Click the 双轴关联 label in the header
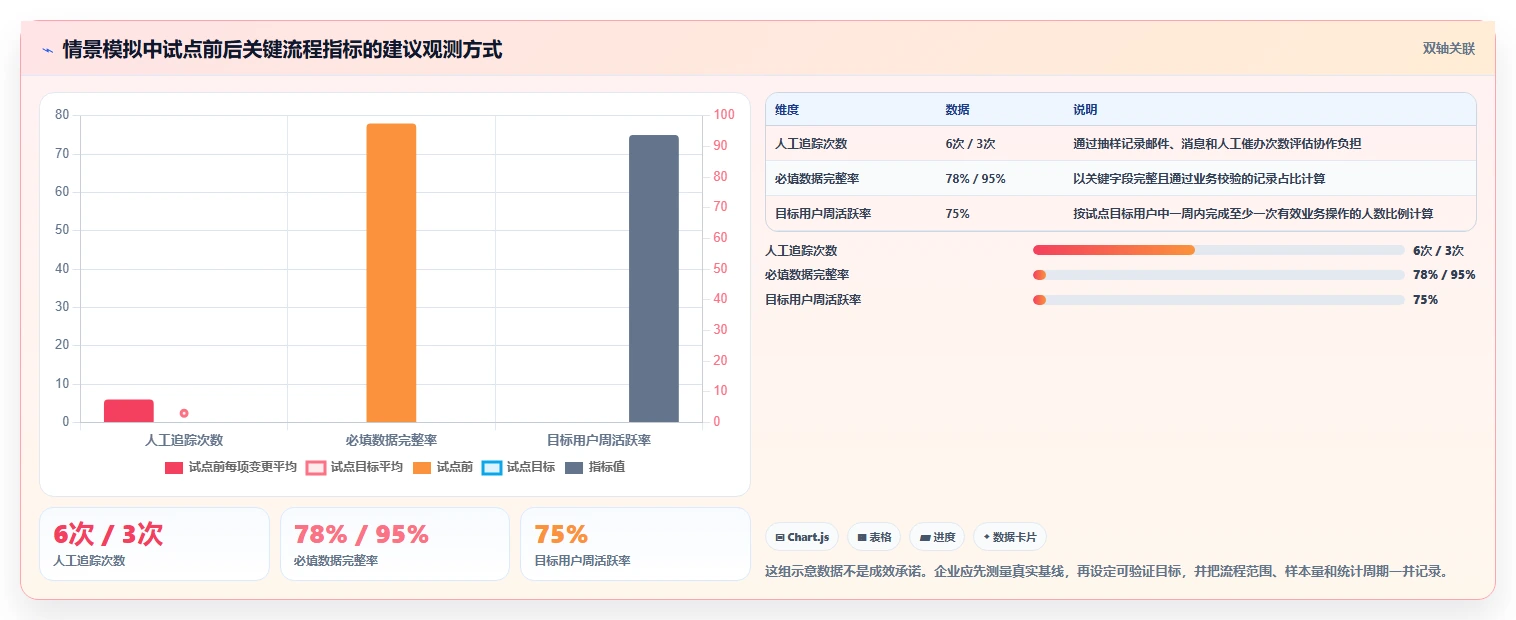 point(1448,48)
